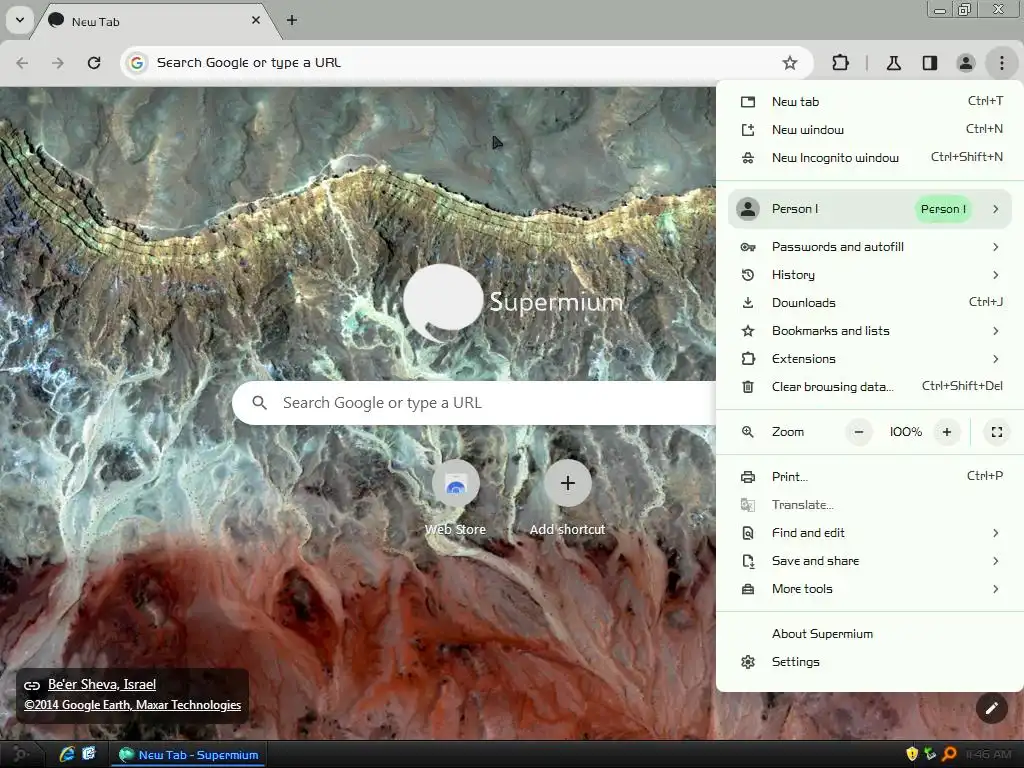Expand the Extensions submenu
Viewport: 1024px width, 768px height.
pos(869,359)
